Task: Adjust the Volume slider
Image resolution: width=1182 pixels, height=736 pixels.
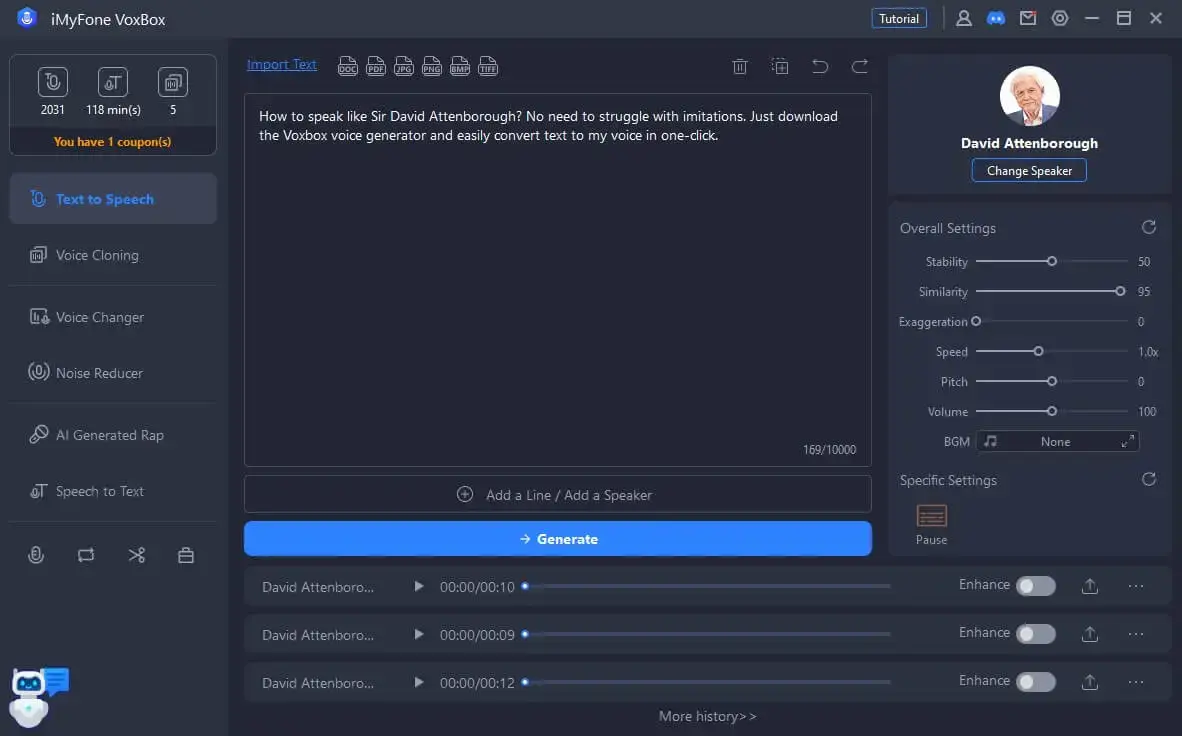Action: point(1052,411)
